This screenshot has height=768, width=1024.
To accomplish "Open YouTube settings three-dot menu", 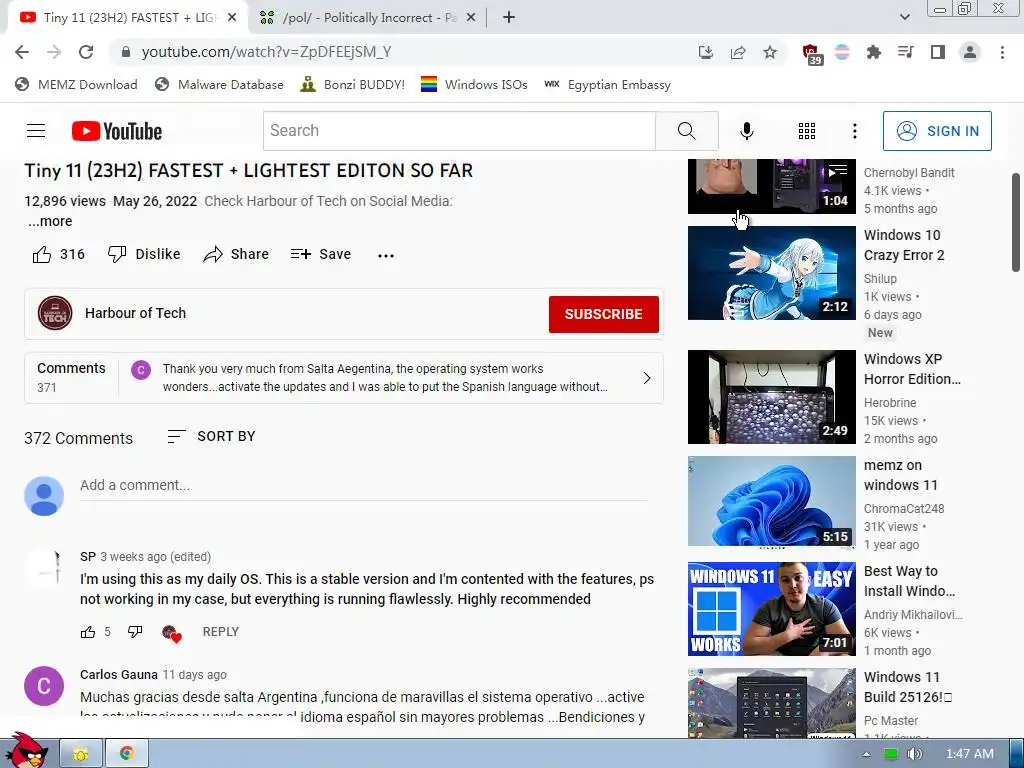I will click(x=854, y=131).
